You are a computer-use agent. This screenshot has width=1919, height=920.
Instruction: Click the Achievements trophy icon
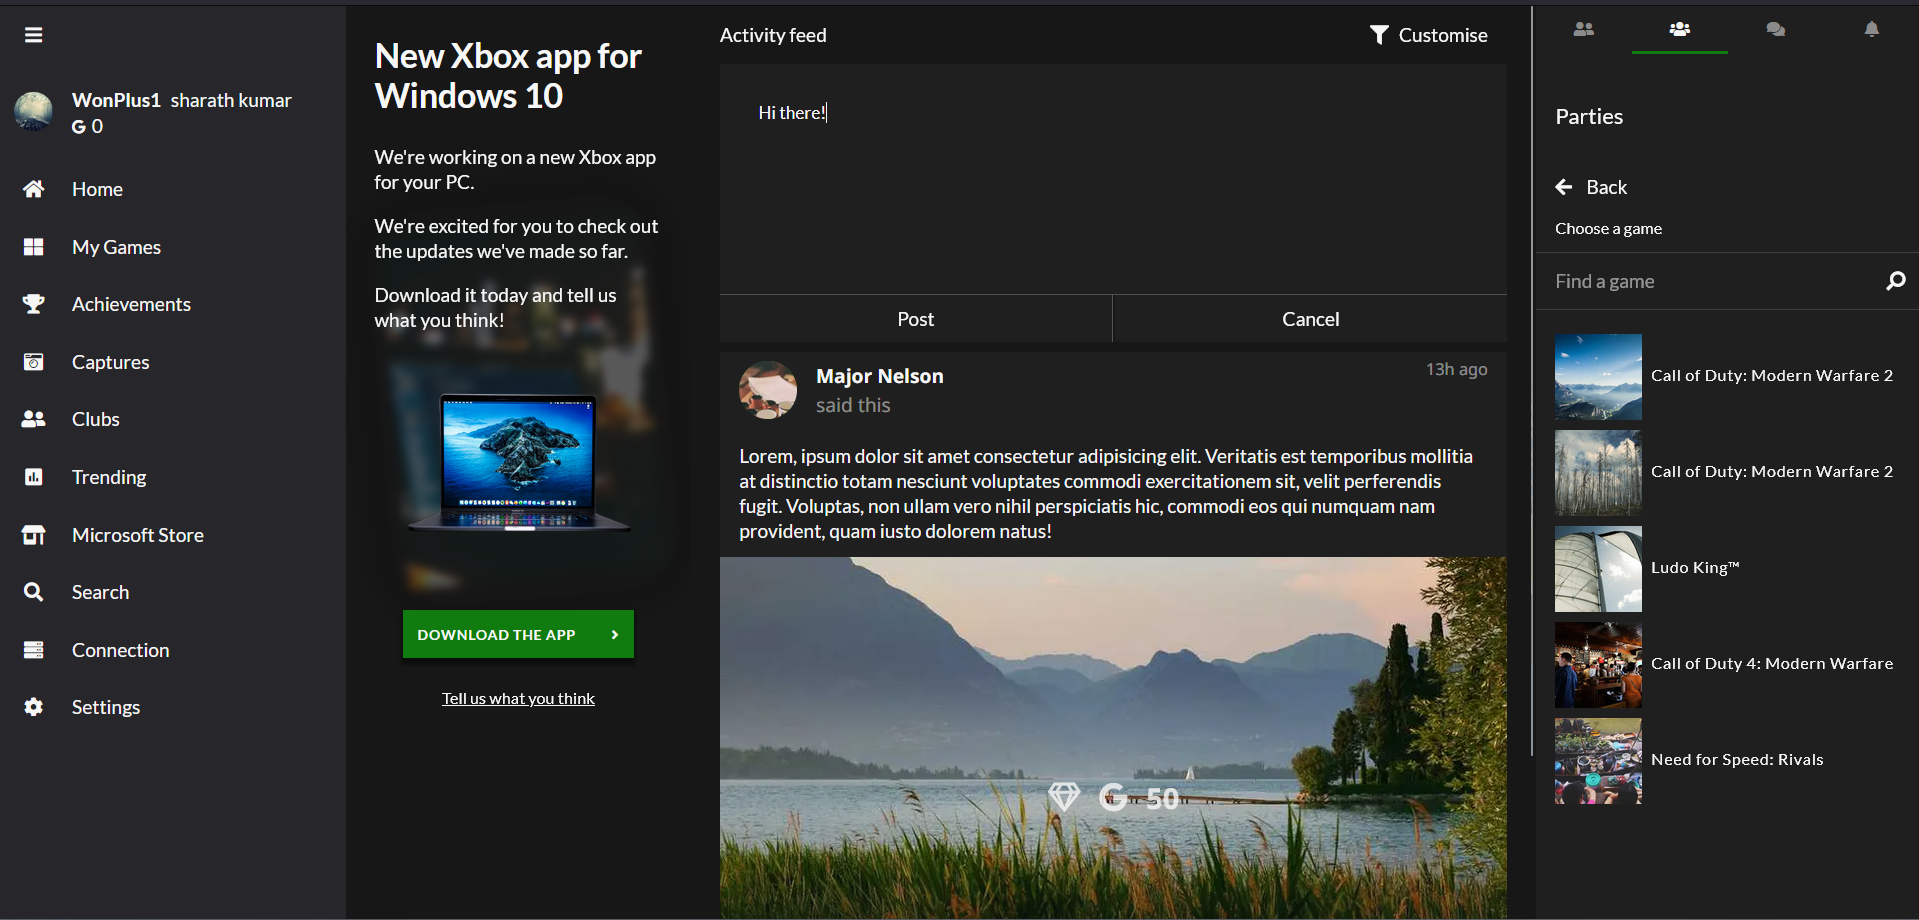[x=33, y=304]
